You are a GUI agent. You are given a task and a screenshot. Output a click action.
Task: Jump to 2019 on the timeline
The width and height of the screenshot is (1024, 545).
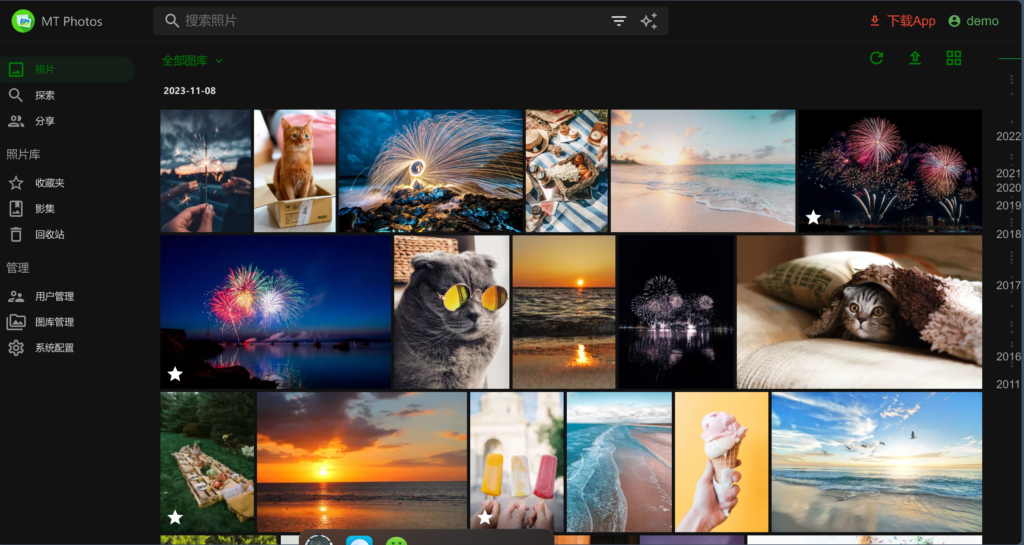click(1008, 206)
